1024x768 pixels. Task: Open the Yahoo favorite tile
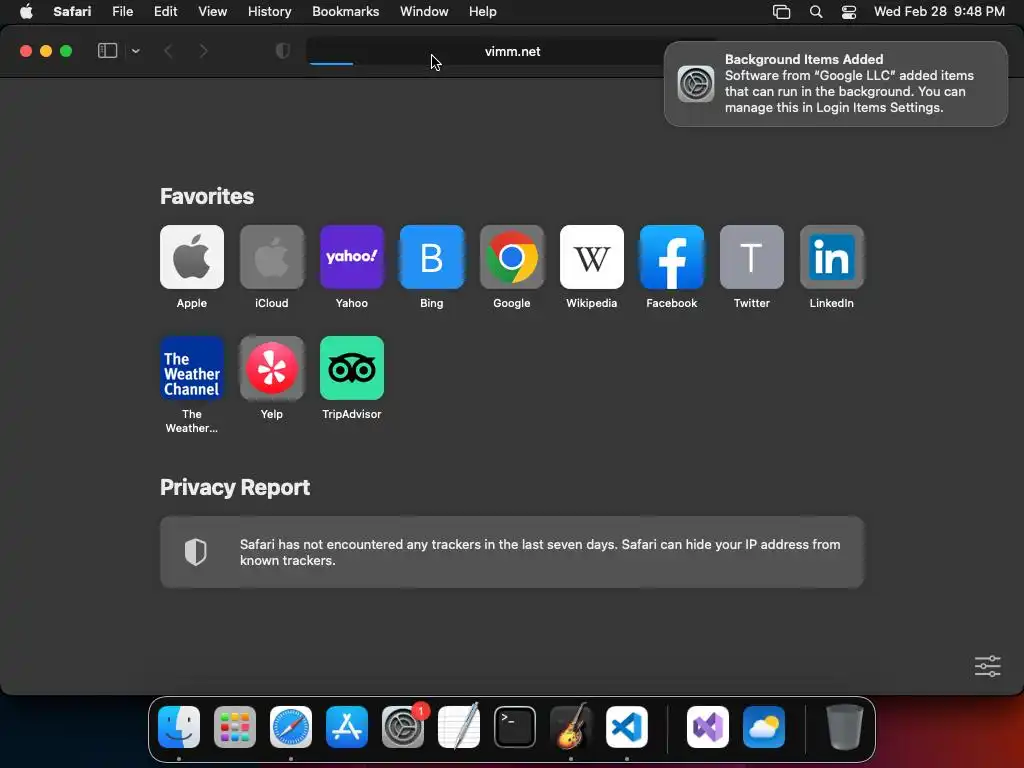tap(351, 257)
